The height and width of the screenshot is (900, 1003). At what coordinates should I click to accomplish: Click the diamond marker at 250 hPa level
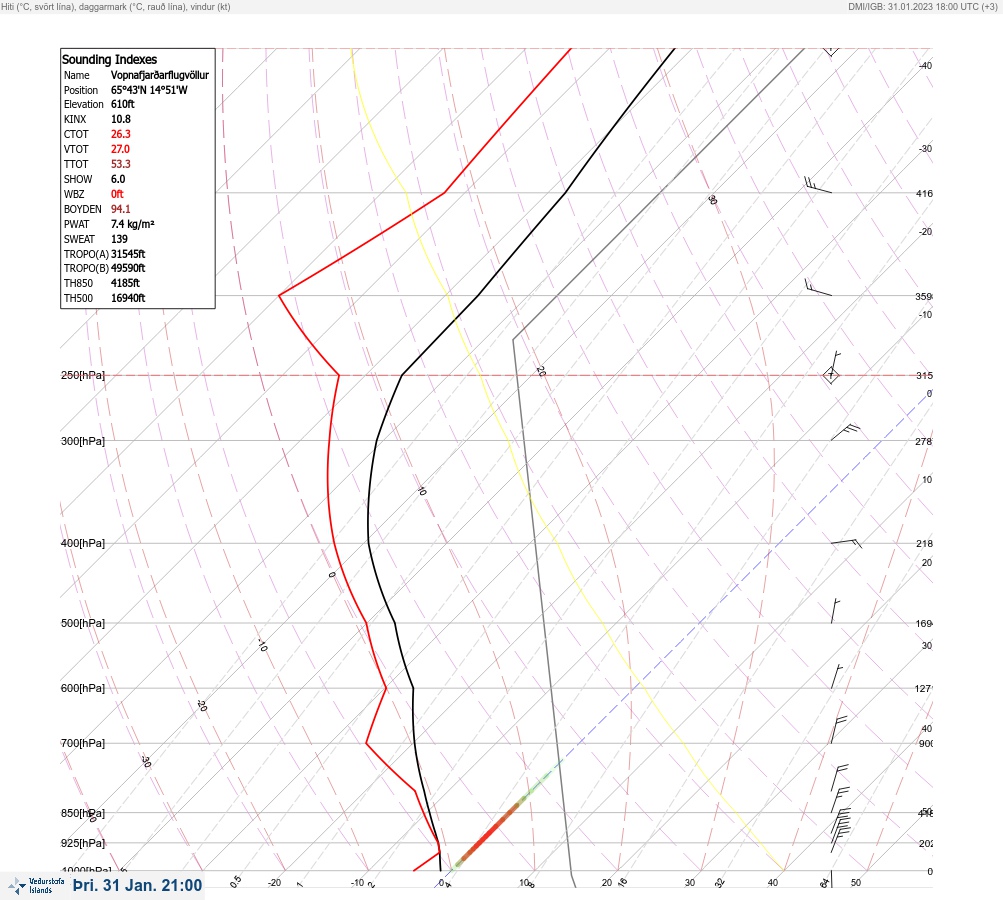pos(831,375)
